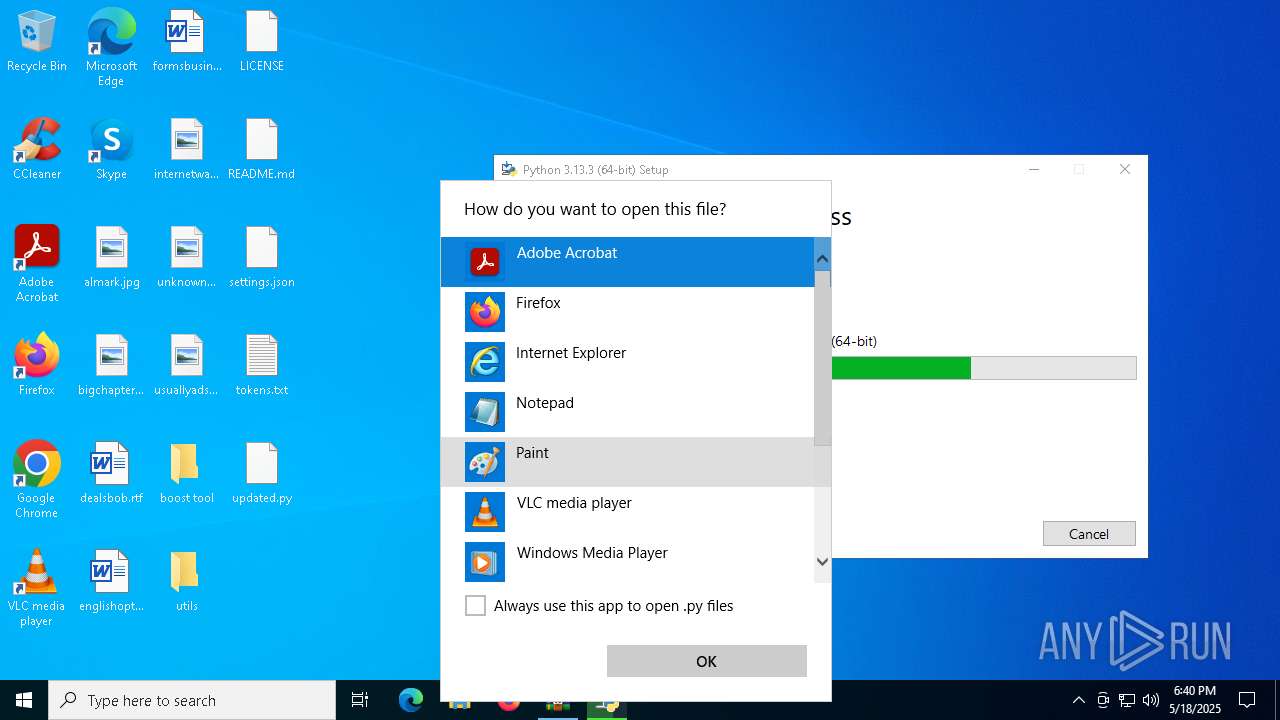Select the almark.jpg image file
The height and width of the screenshot is (720, 1280).
pyautogui.click(x=111, y=258)
